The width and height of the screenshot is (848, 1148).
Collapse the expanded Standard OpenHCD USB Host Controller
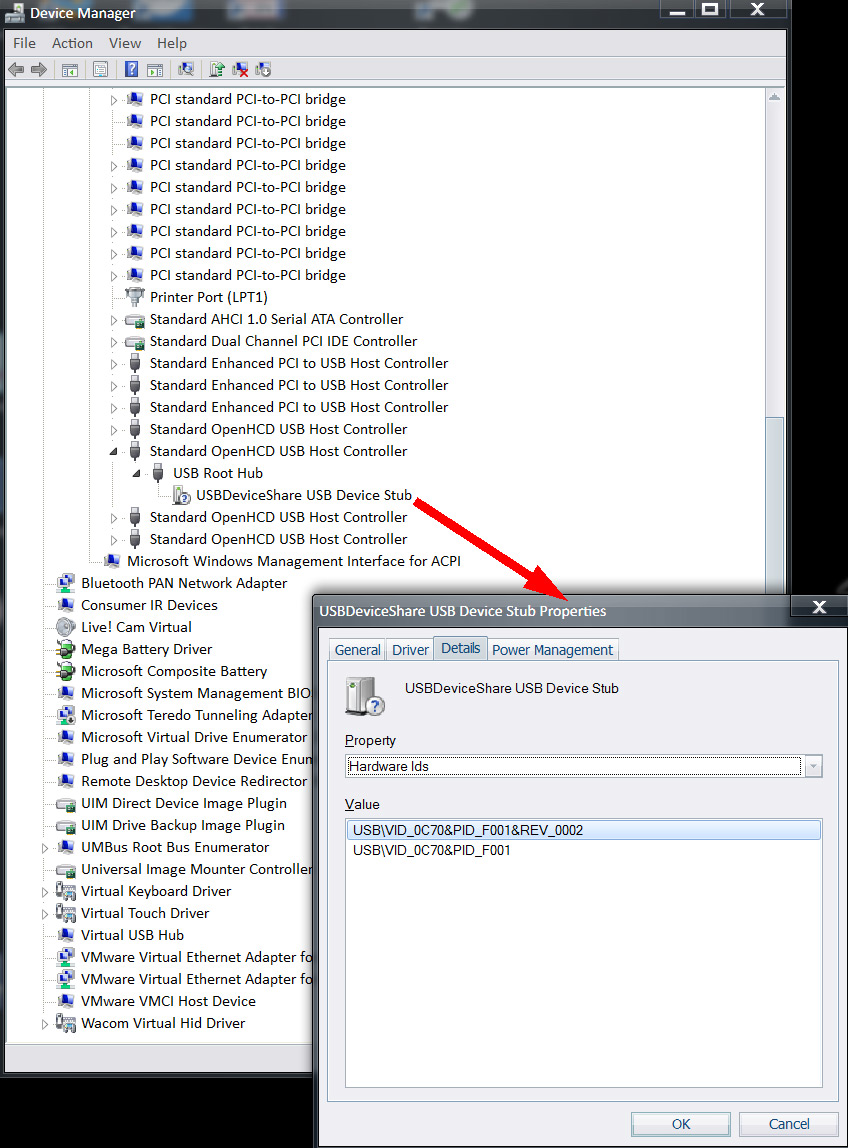coord(114,452)
